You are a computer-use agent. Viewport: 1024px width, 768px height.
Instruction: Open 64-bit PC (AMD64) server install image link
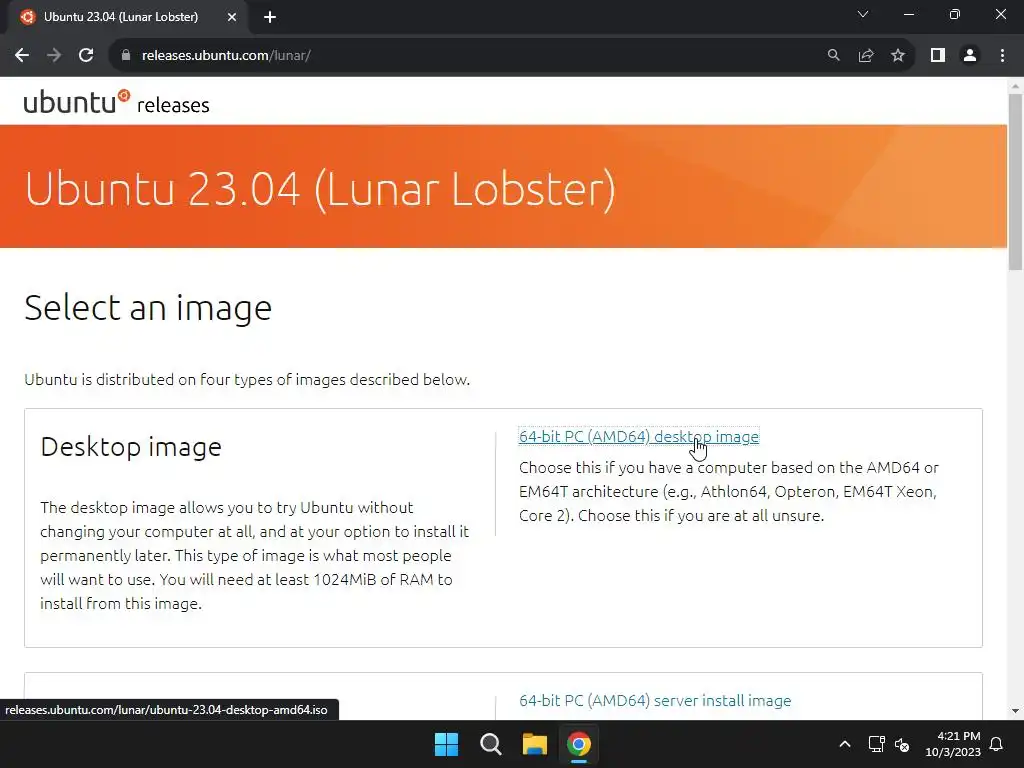pos(655,700)
